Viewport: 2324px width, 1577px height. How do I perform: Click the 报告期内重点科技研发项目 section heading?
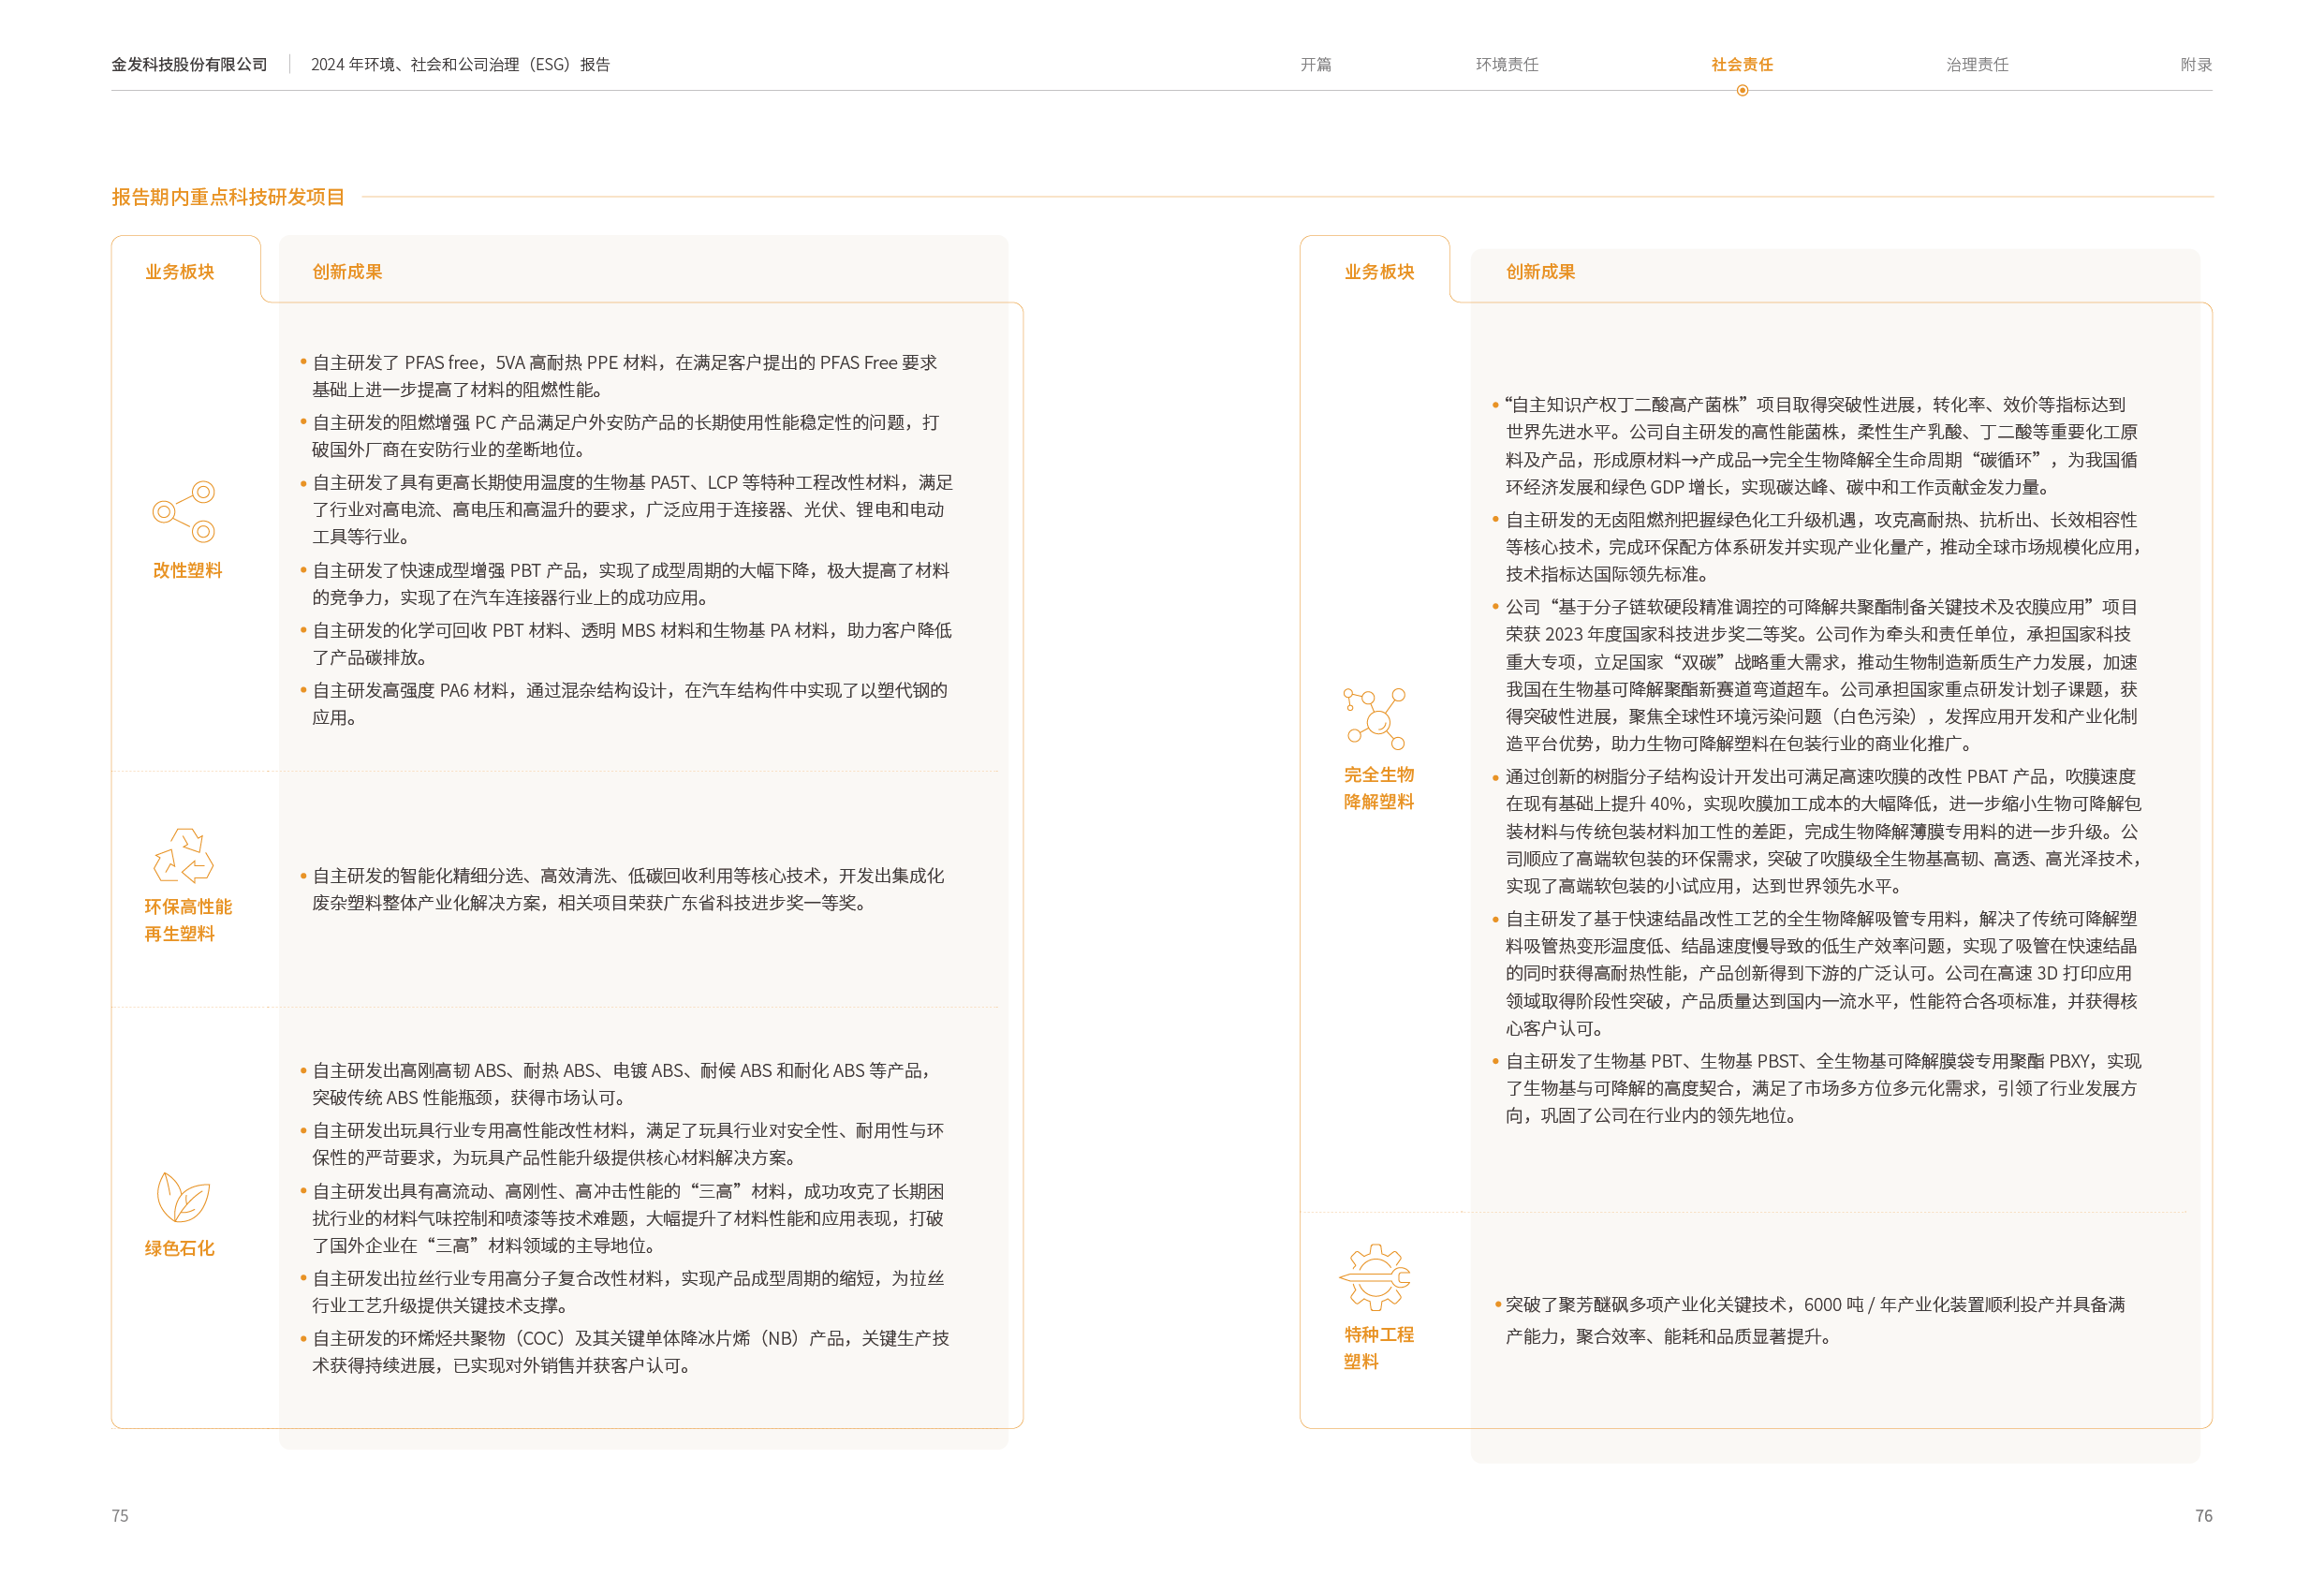[228, 197]
